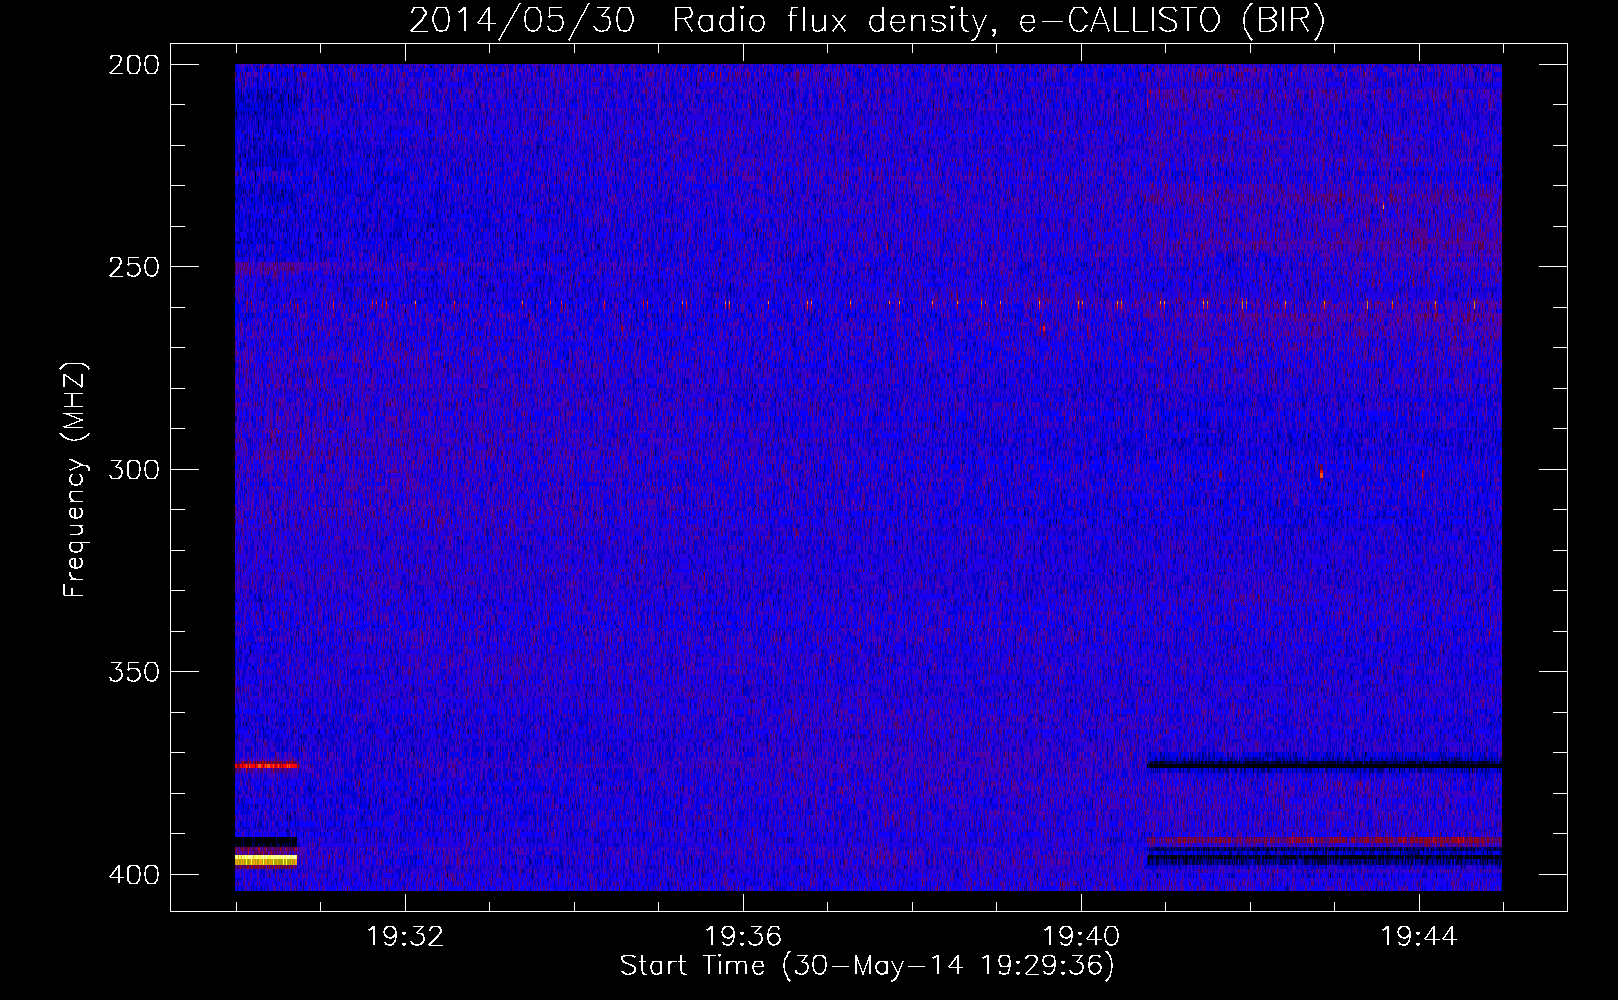This screenshot has height=1000, width=1618.
Task: Click the 19:36 time tick label
Action: click(743, 937)
